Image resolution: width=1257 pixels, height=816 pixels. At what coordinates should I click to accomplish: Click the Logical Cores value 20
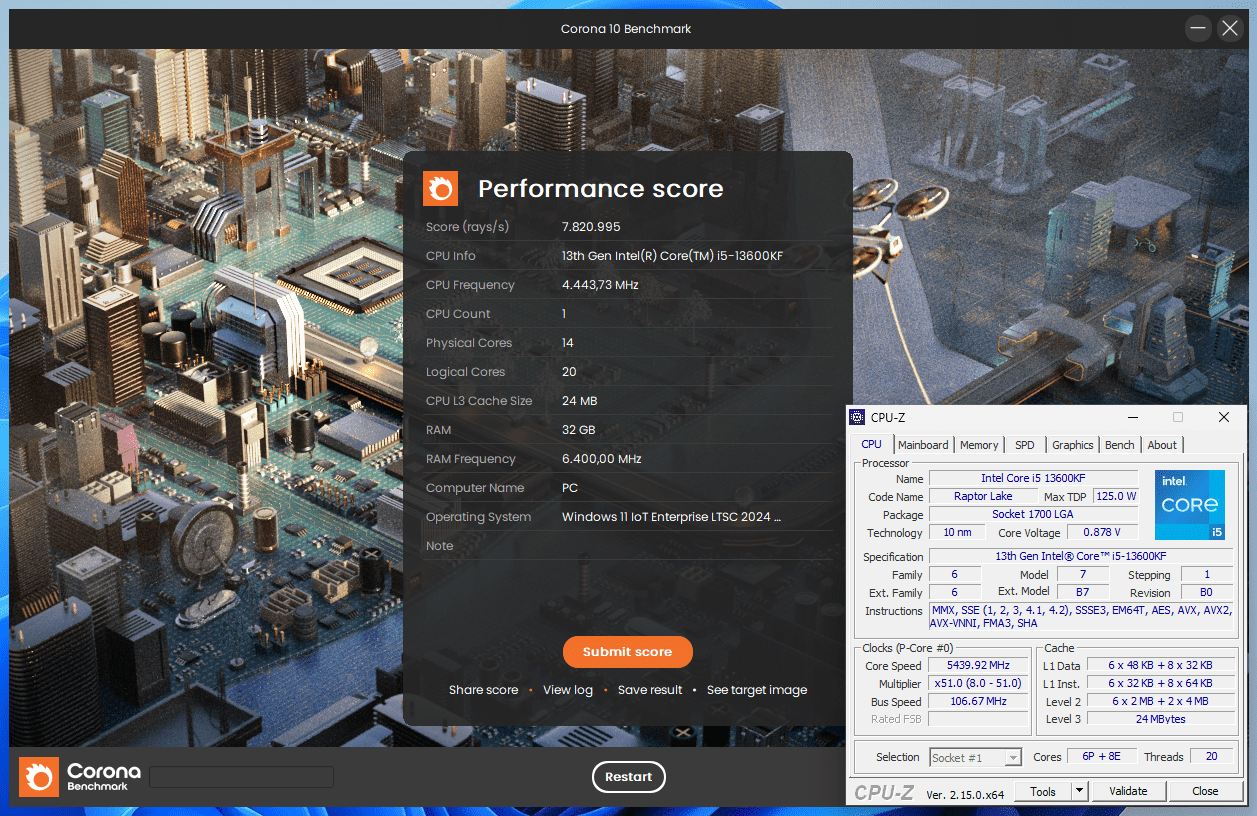click(x=569, y=372)
